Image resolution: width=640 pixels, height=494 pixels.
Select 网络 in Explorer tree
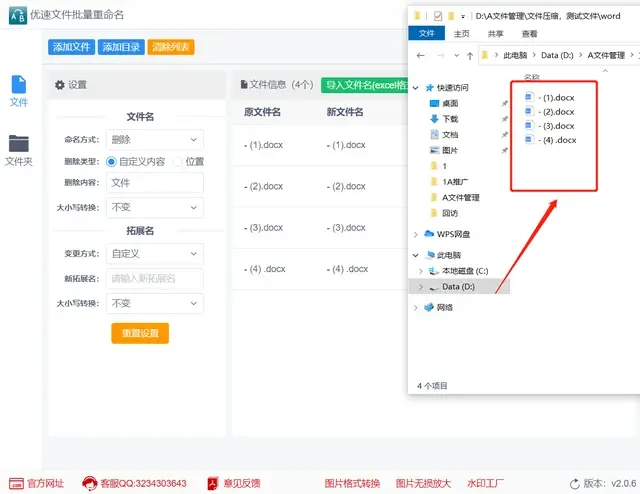[x=444, y=307]
